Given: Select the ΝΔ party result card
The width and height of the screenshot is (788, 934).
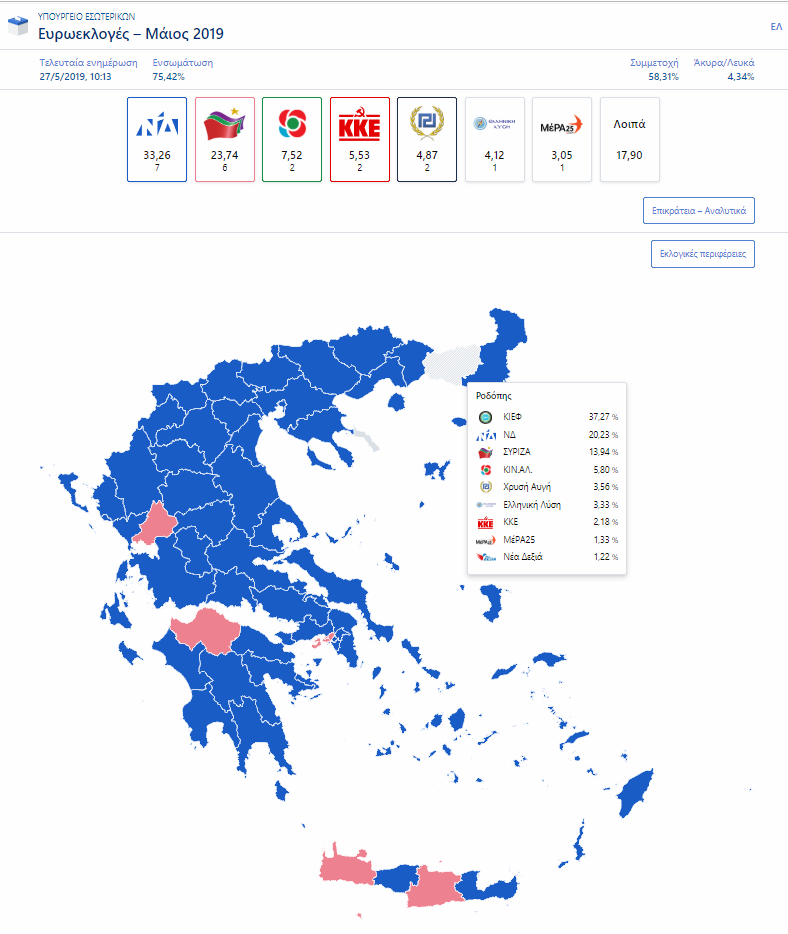Looking at the screenshot, I should point(157,139).
